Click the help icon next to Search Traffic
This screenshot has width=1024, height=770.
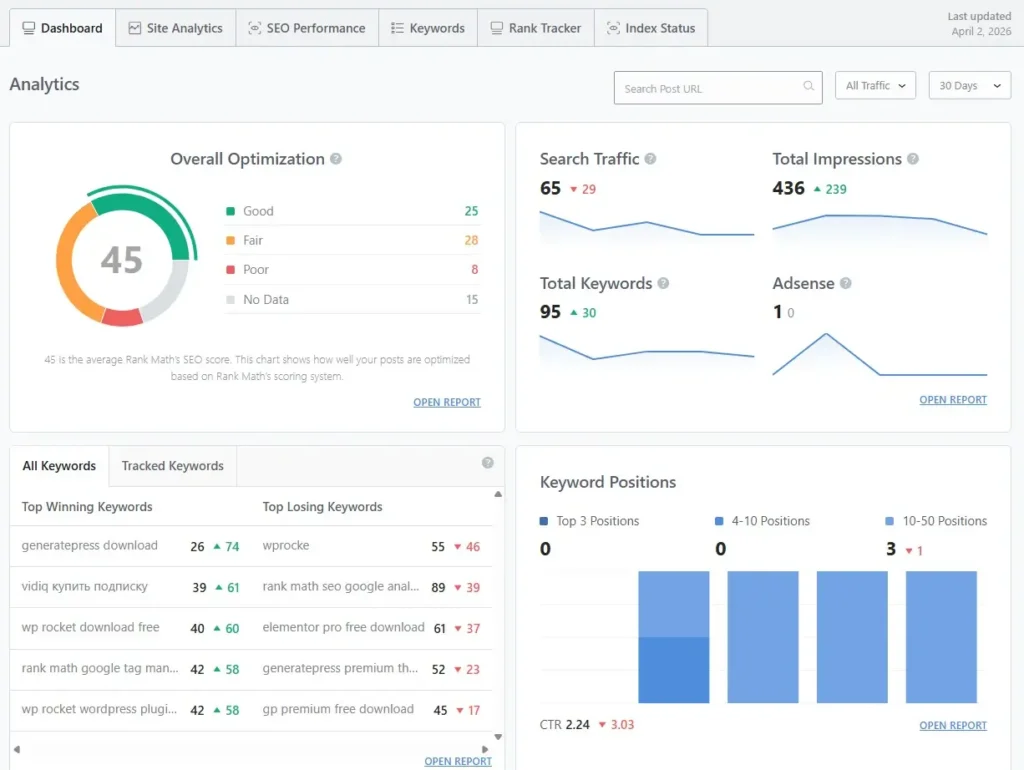(650, 159)
